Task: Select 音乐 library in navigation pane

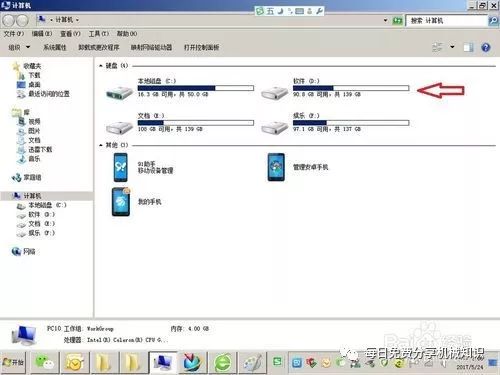Action: pyautogui.click(x=29, y=159)
